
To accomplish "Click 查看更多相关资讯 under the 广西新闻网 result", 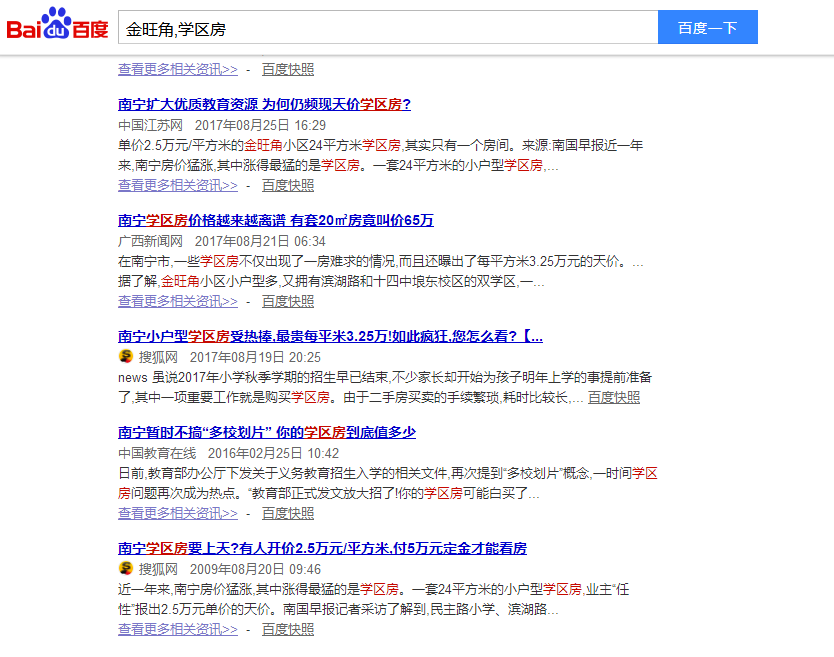I will pyautogui.click(x=178, y=301).
